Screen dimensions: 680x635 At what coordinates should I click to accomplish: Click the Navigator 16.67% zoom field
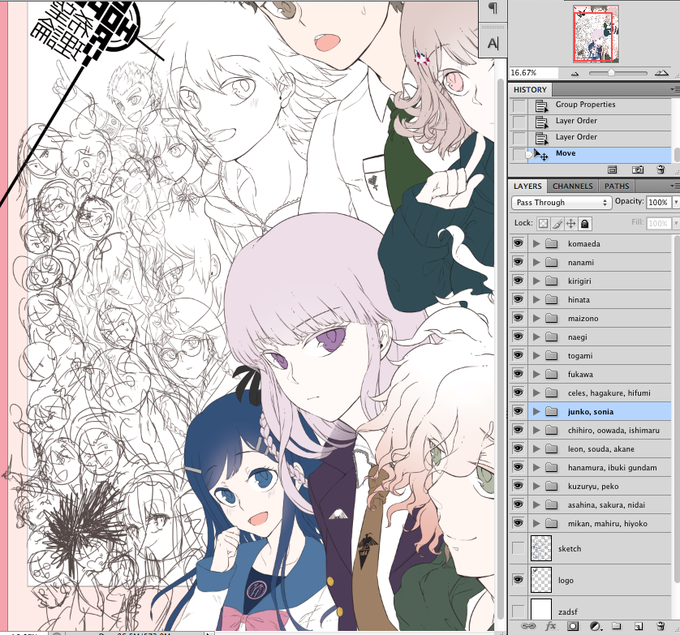(534, 72)
